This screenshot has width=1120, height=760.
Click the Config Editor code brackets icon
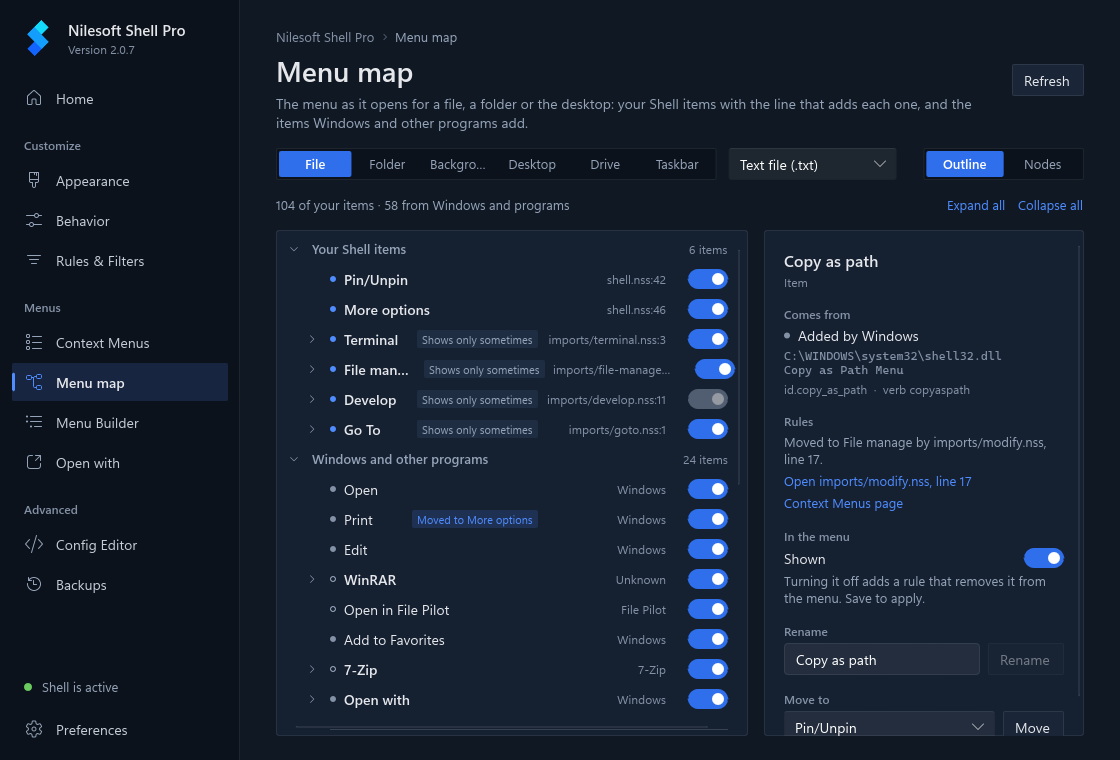coord(34,545)
